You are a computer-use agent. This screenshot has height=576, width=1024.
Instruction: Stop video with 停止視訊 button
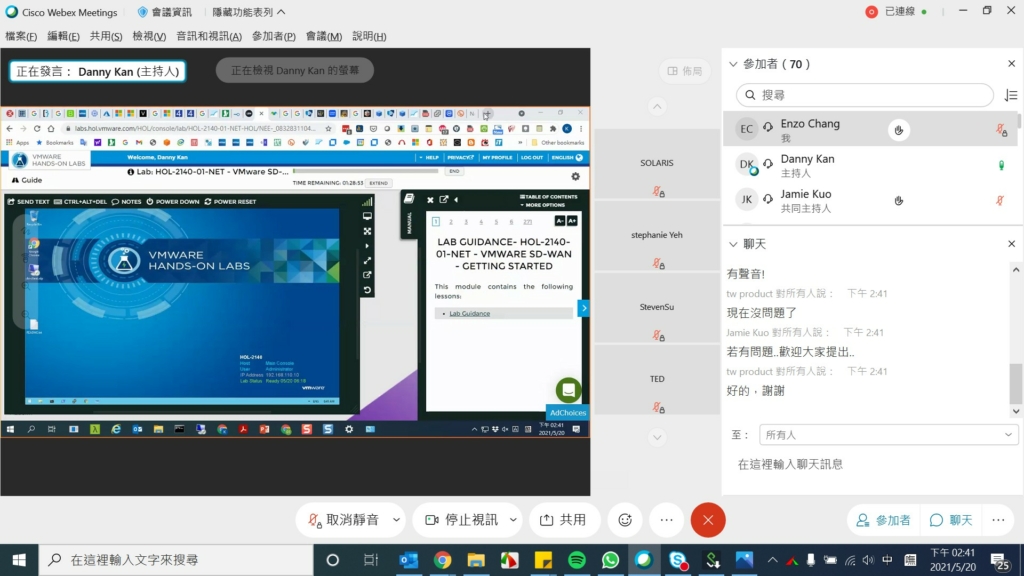[x=462, y=520]
